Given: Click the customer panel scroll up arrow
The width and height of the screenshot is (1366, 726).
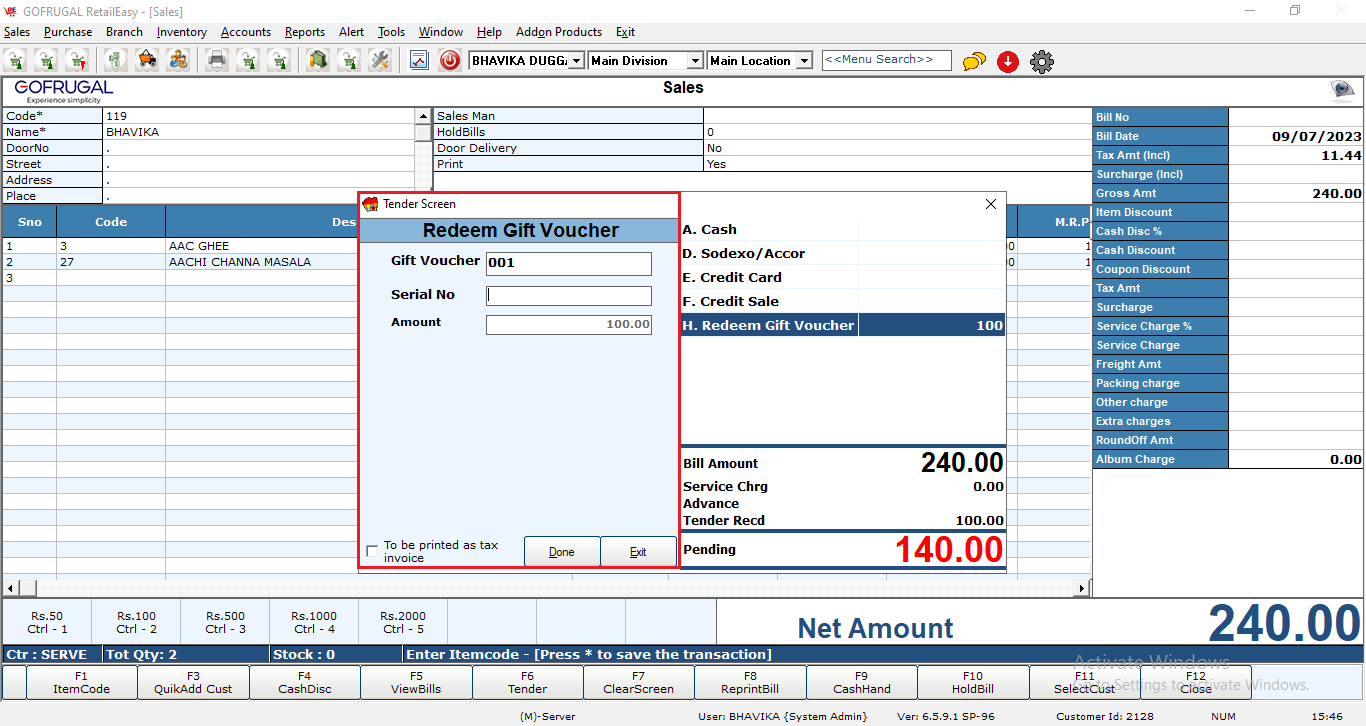Looking at the screenshot, I should (x=423, y=116).
